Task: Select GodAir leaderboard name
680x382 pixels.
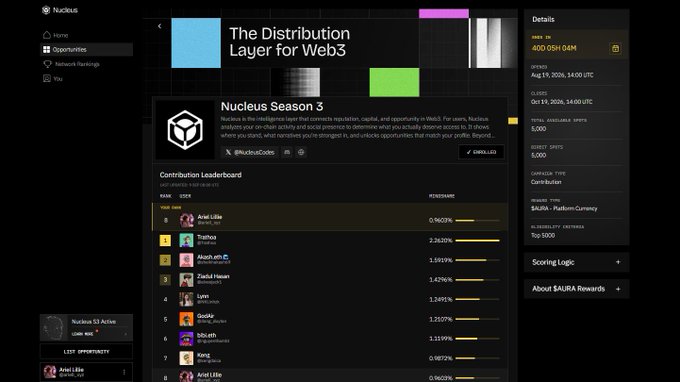Action: tap(206, 316)
